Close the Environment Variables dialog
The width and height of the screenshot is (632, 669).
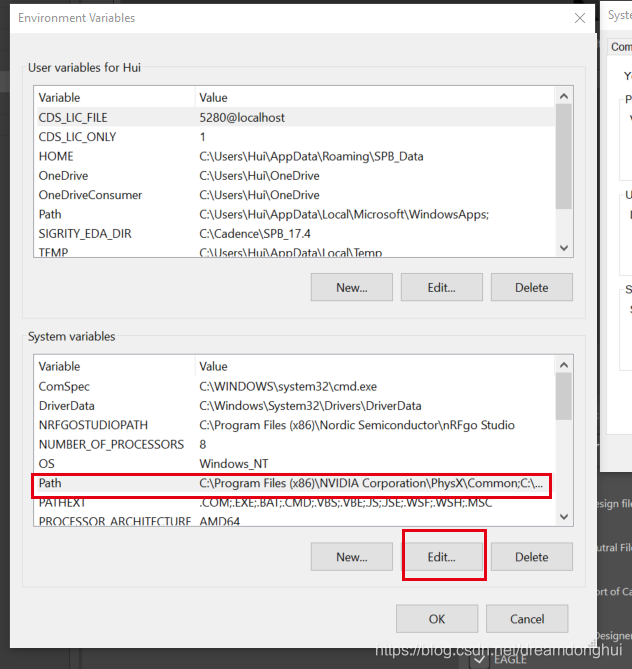[580, 18]
